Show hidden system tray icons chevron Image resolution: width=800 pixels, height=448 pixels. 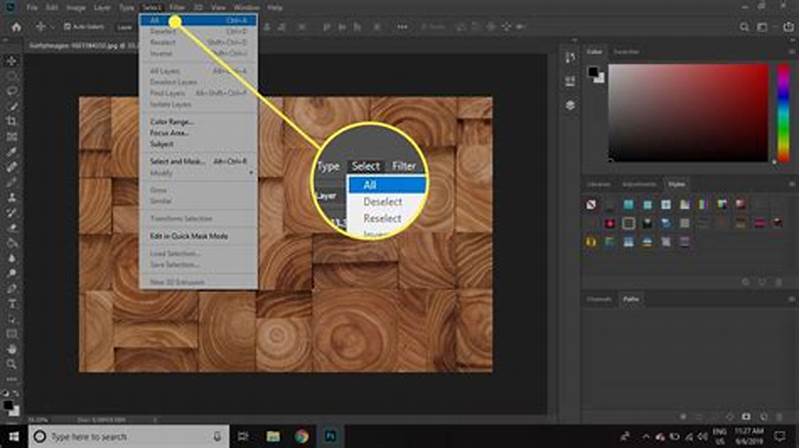(x=645, y=437)
